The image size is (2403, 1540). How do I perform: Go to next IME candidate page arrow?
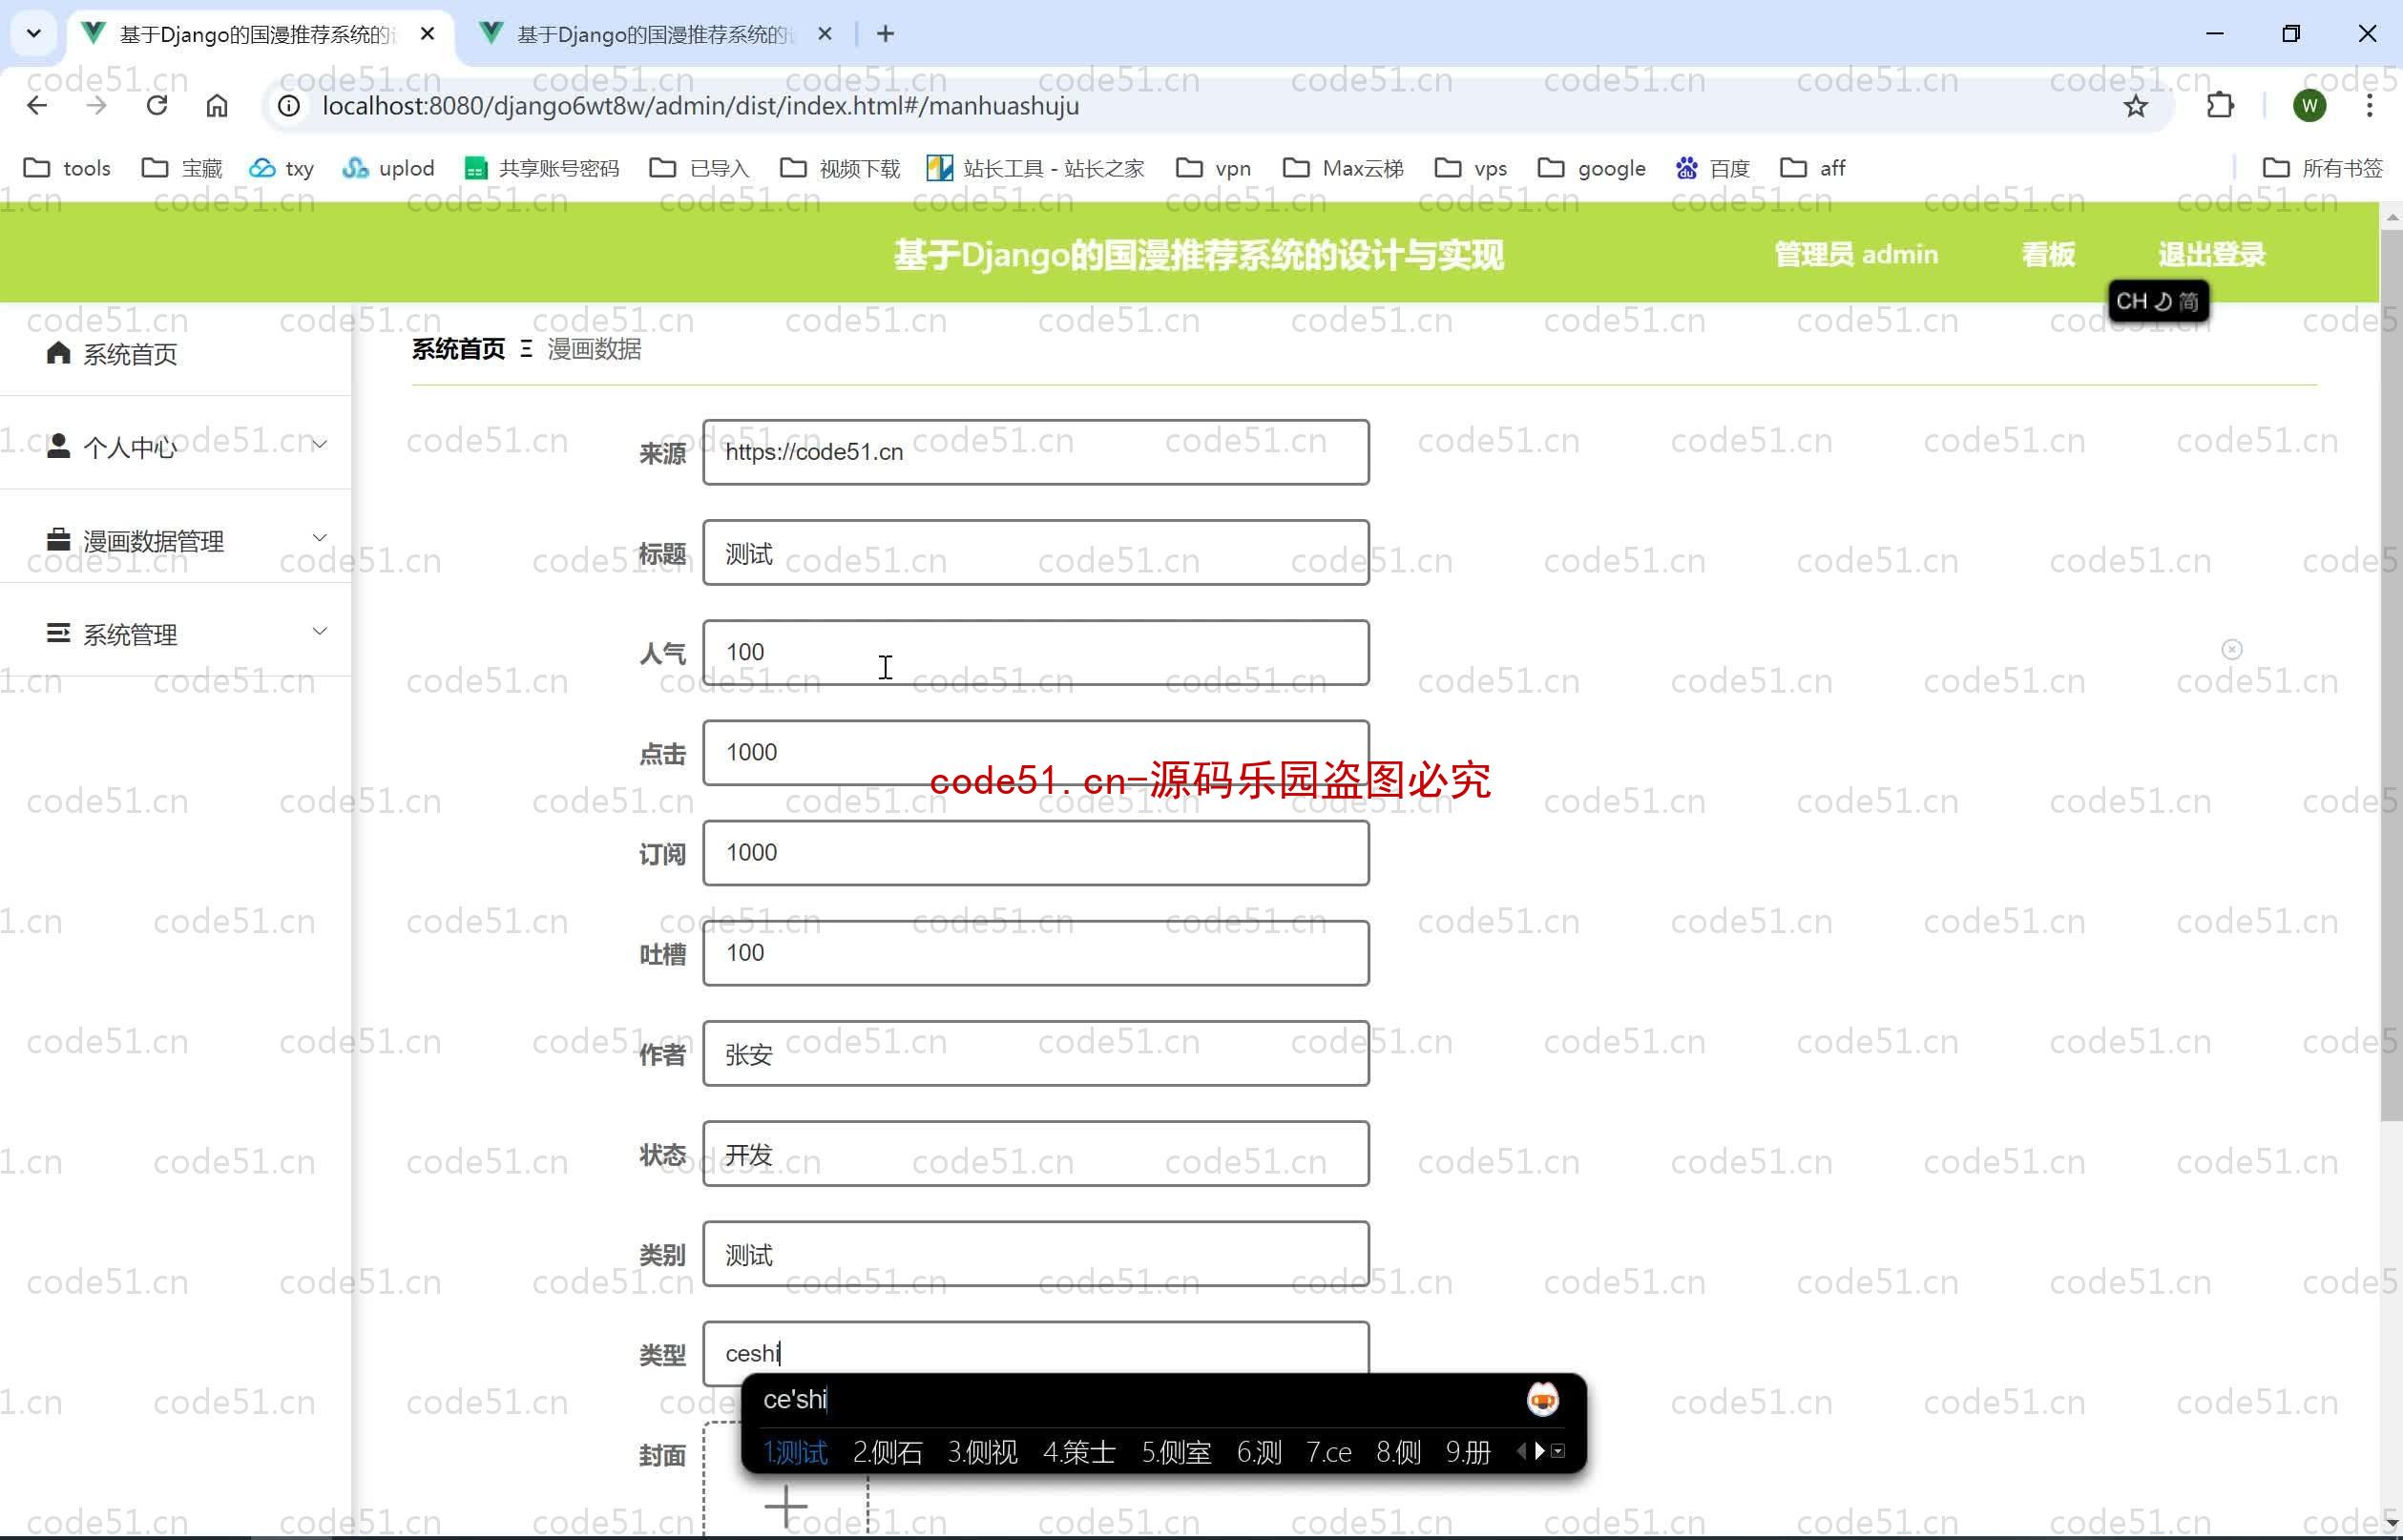pyautogui.click(x=1539, y=1451)
